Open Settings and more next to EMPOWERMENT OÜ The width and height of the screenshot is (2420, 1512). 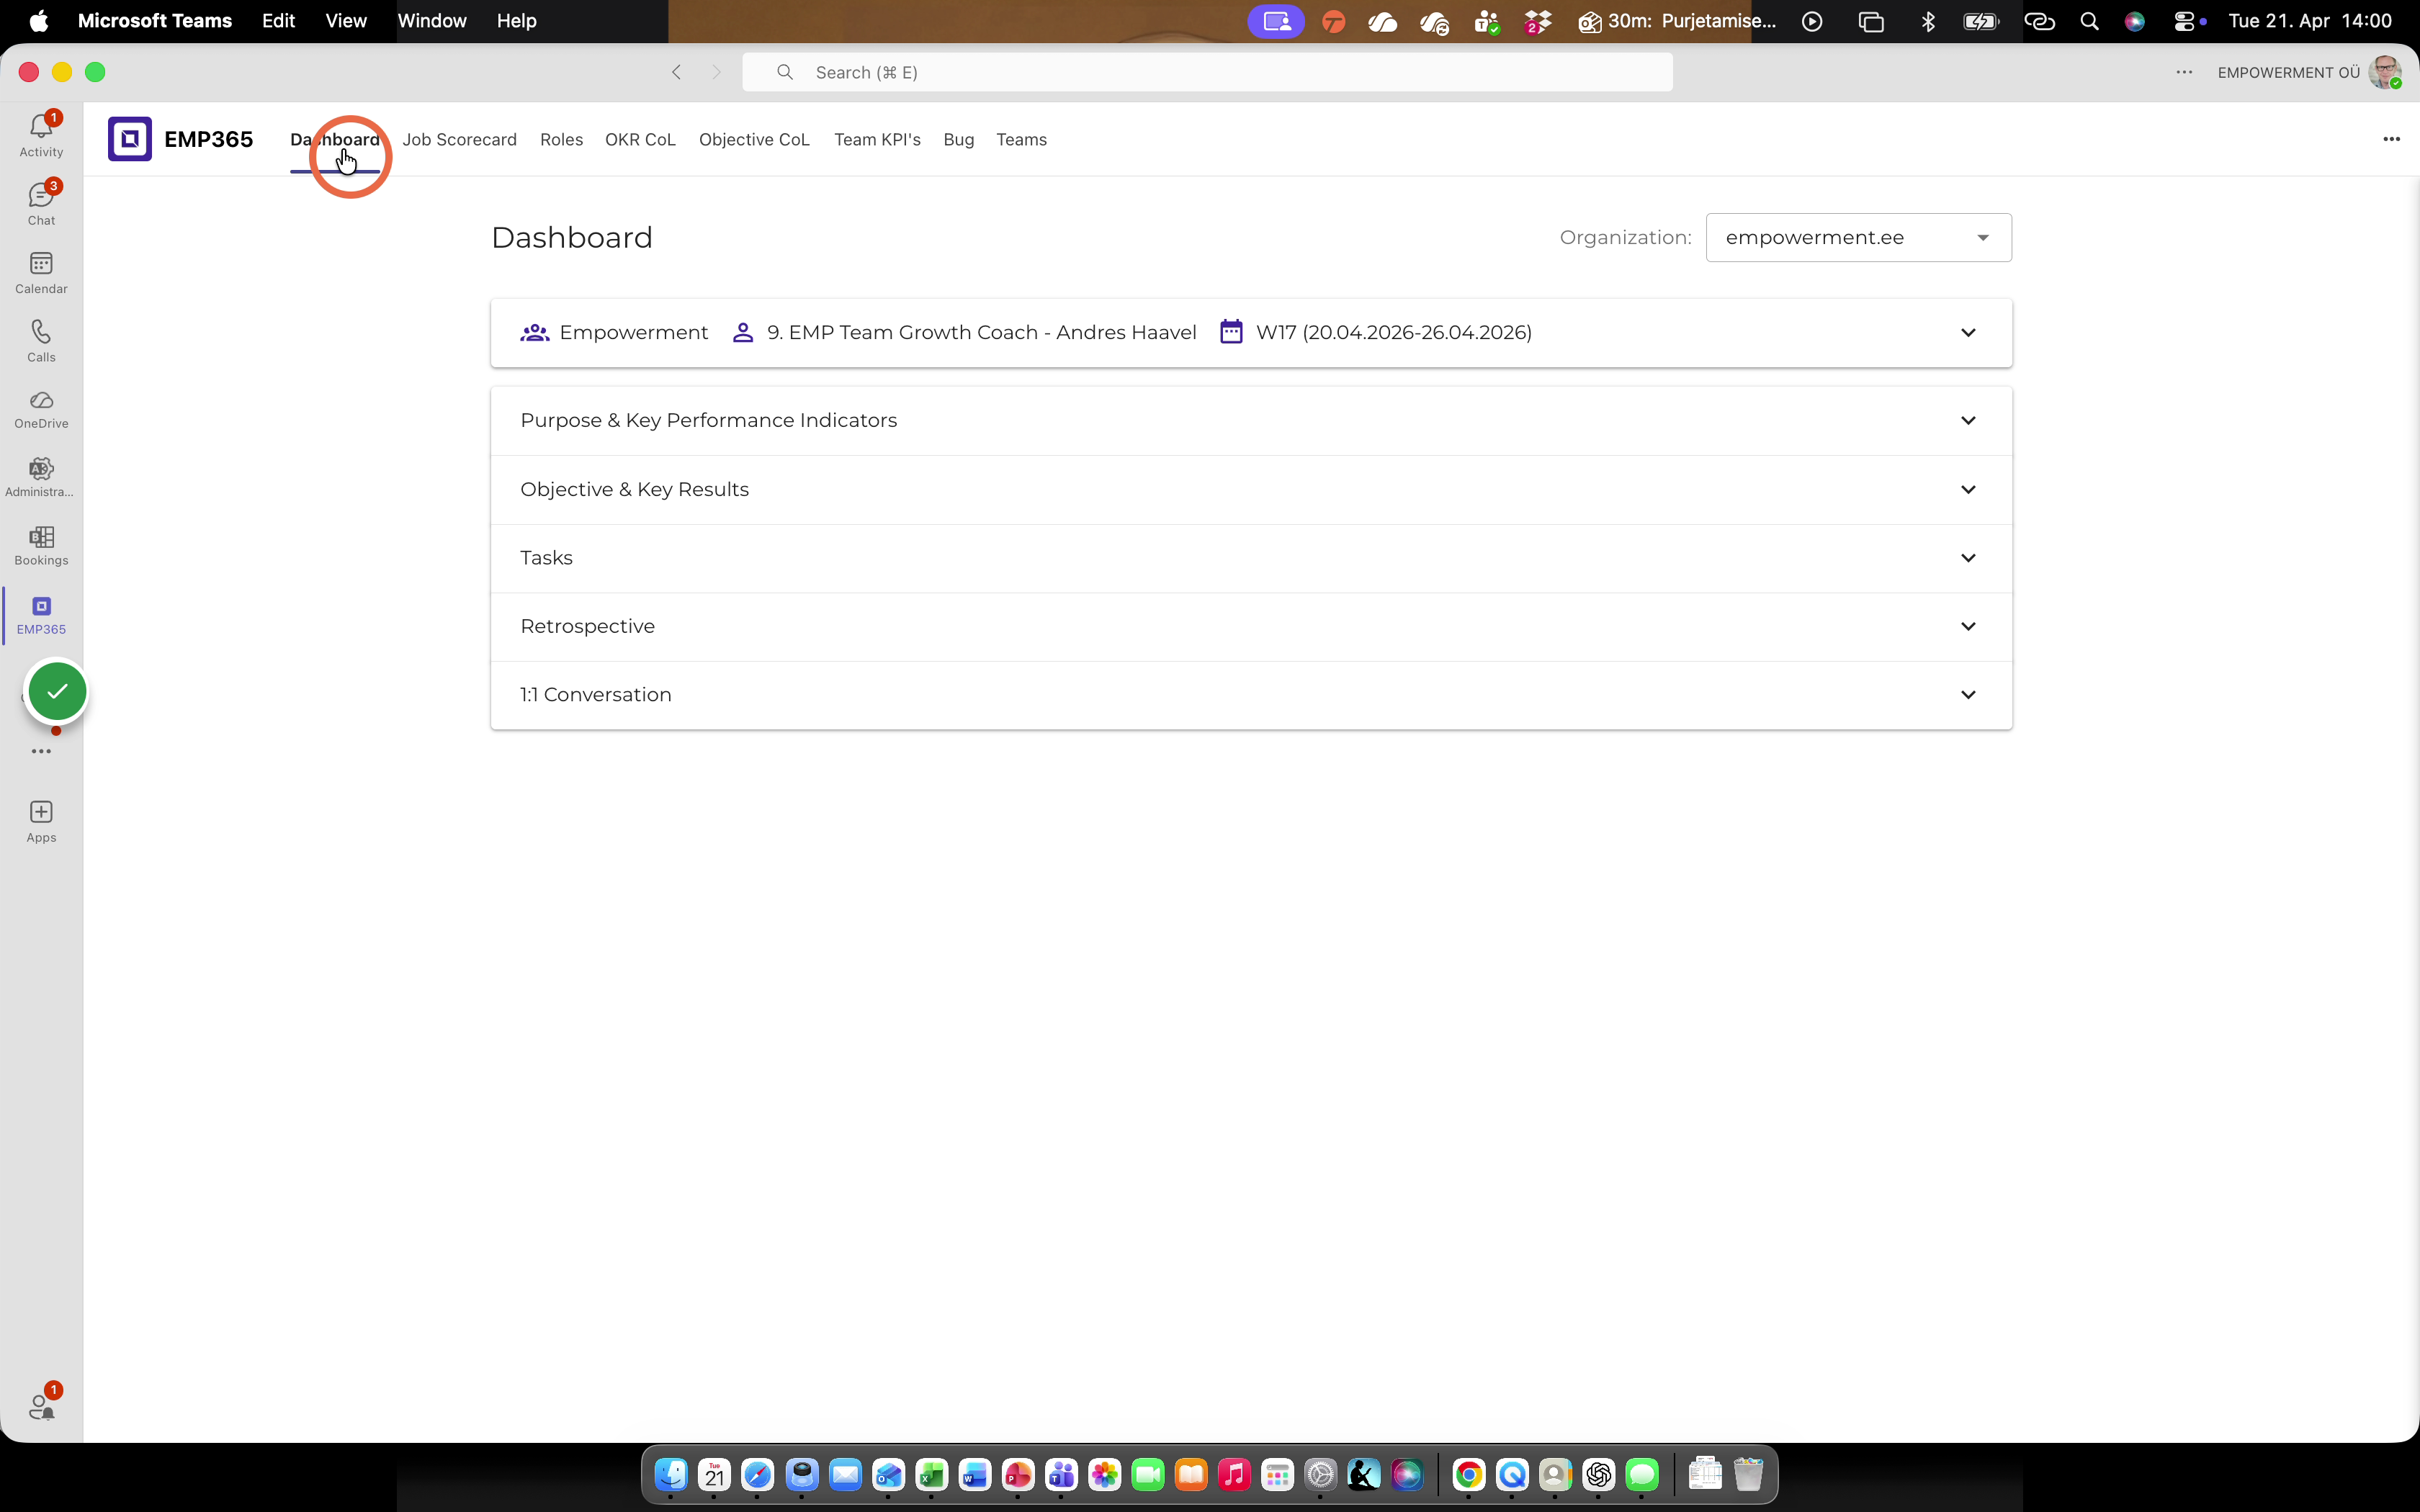tap(2184, 72)
